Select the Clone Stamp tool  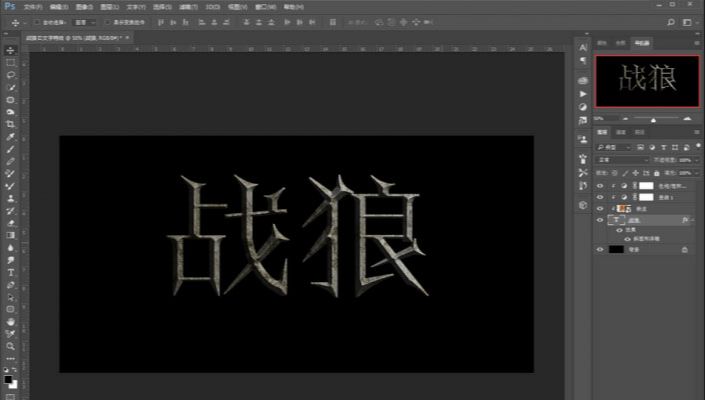[10, 198]
